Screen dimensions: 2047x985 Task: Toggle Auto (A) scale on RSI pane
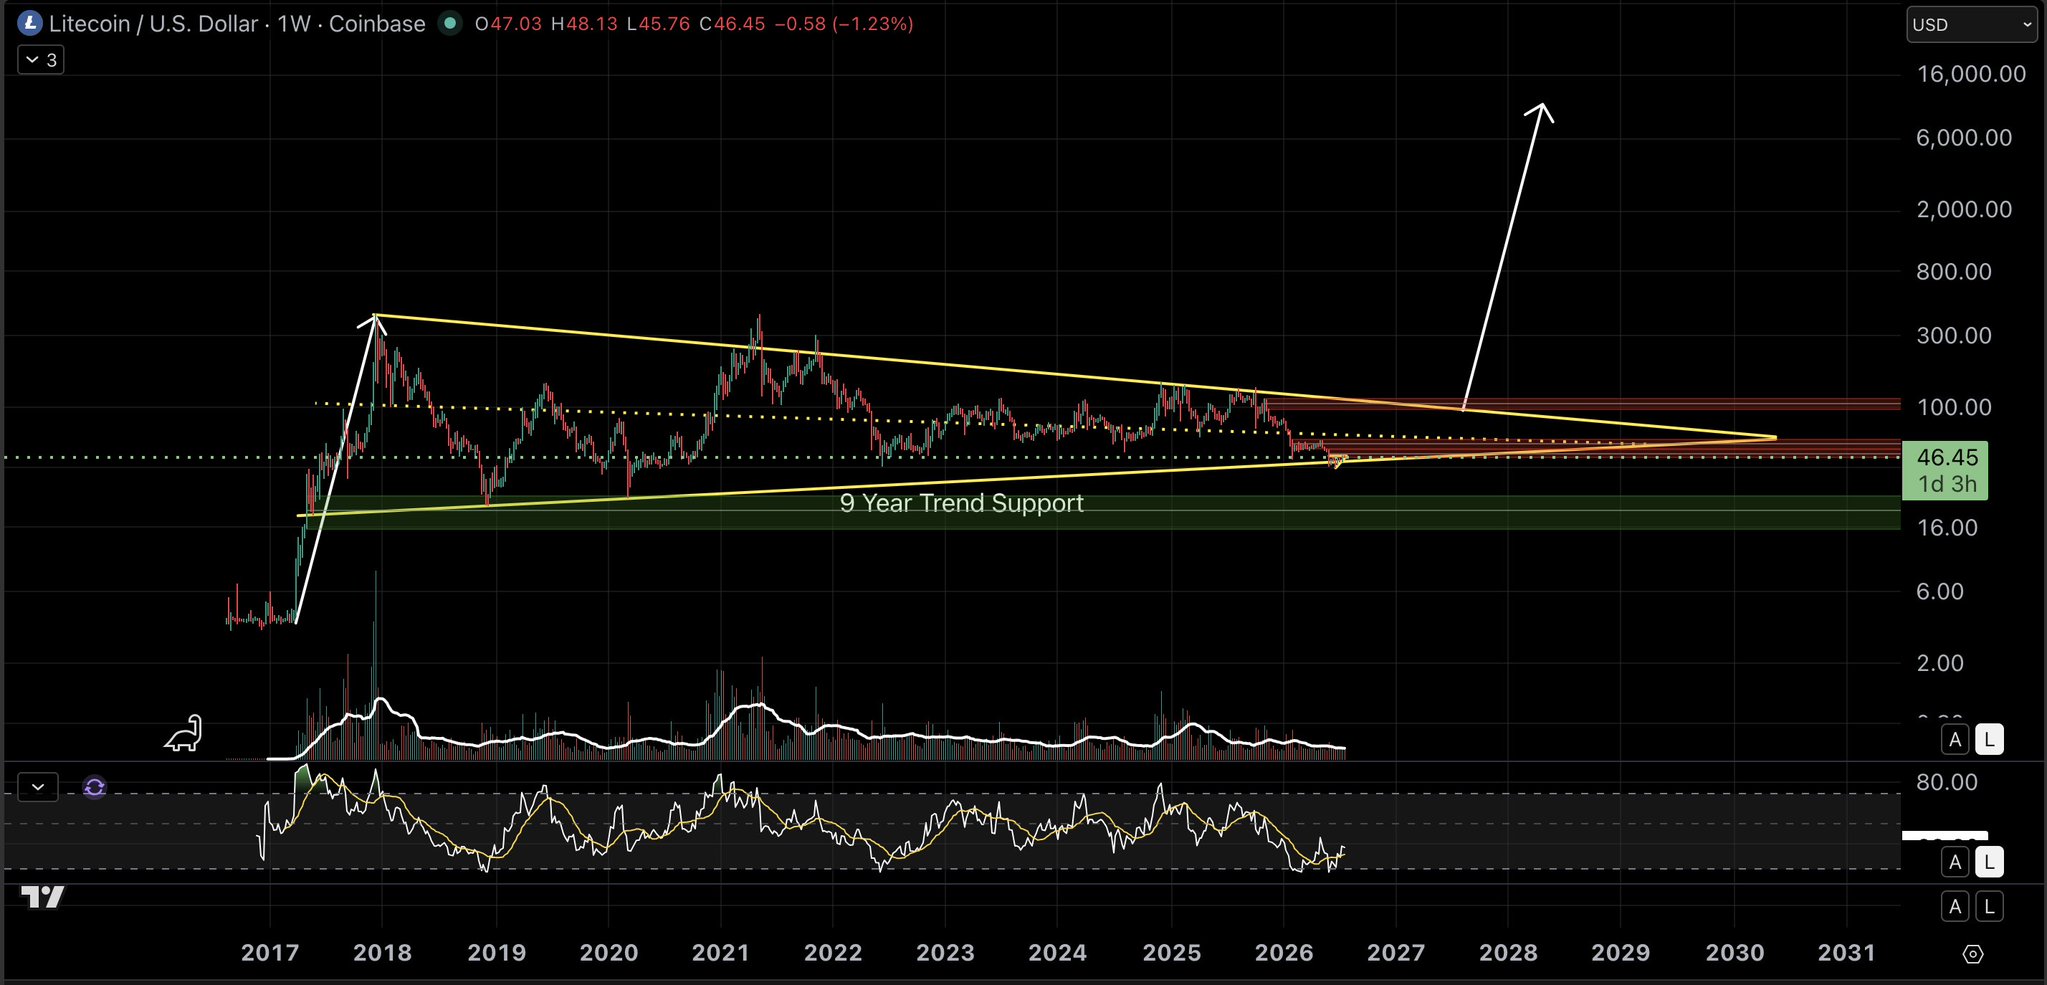[1956, 862]
